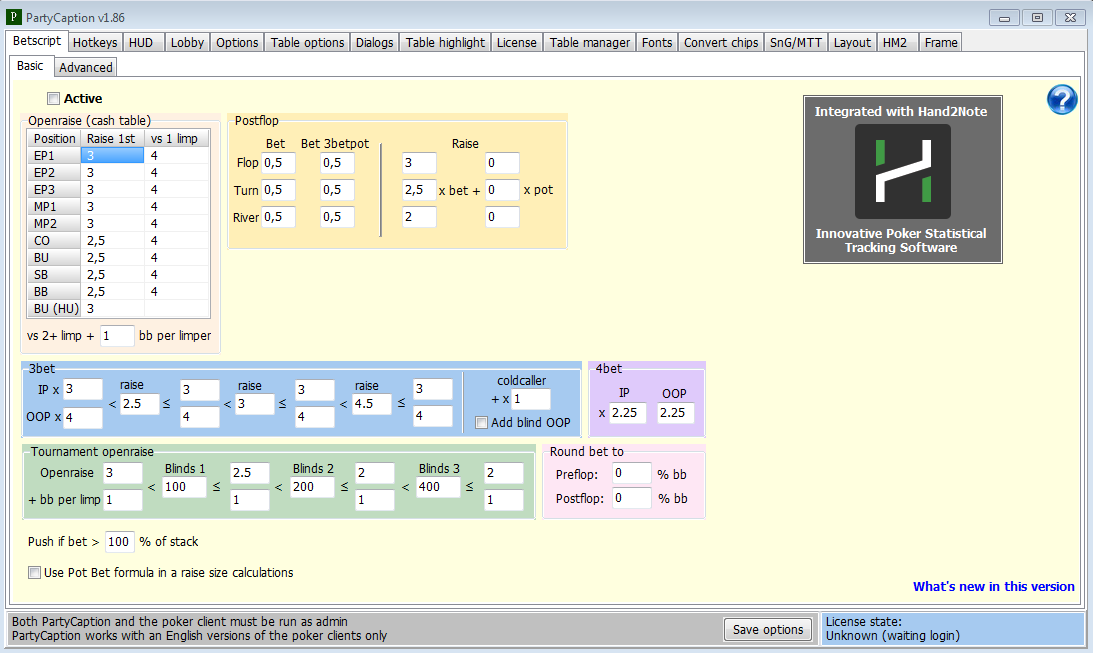Open the SnG/MTT tab

click(795, 43)
